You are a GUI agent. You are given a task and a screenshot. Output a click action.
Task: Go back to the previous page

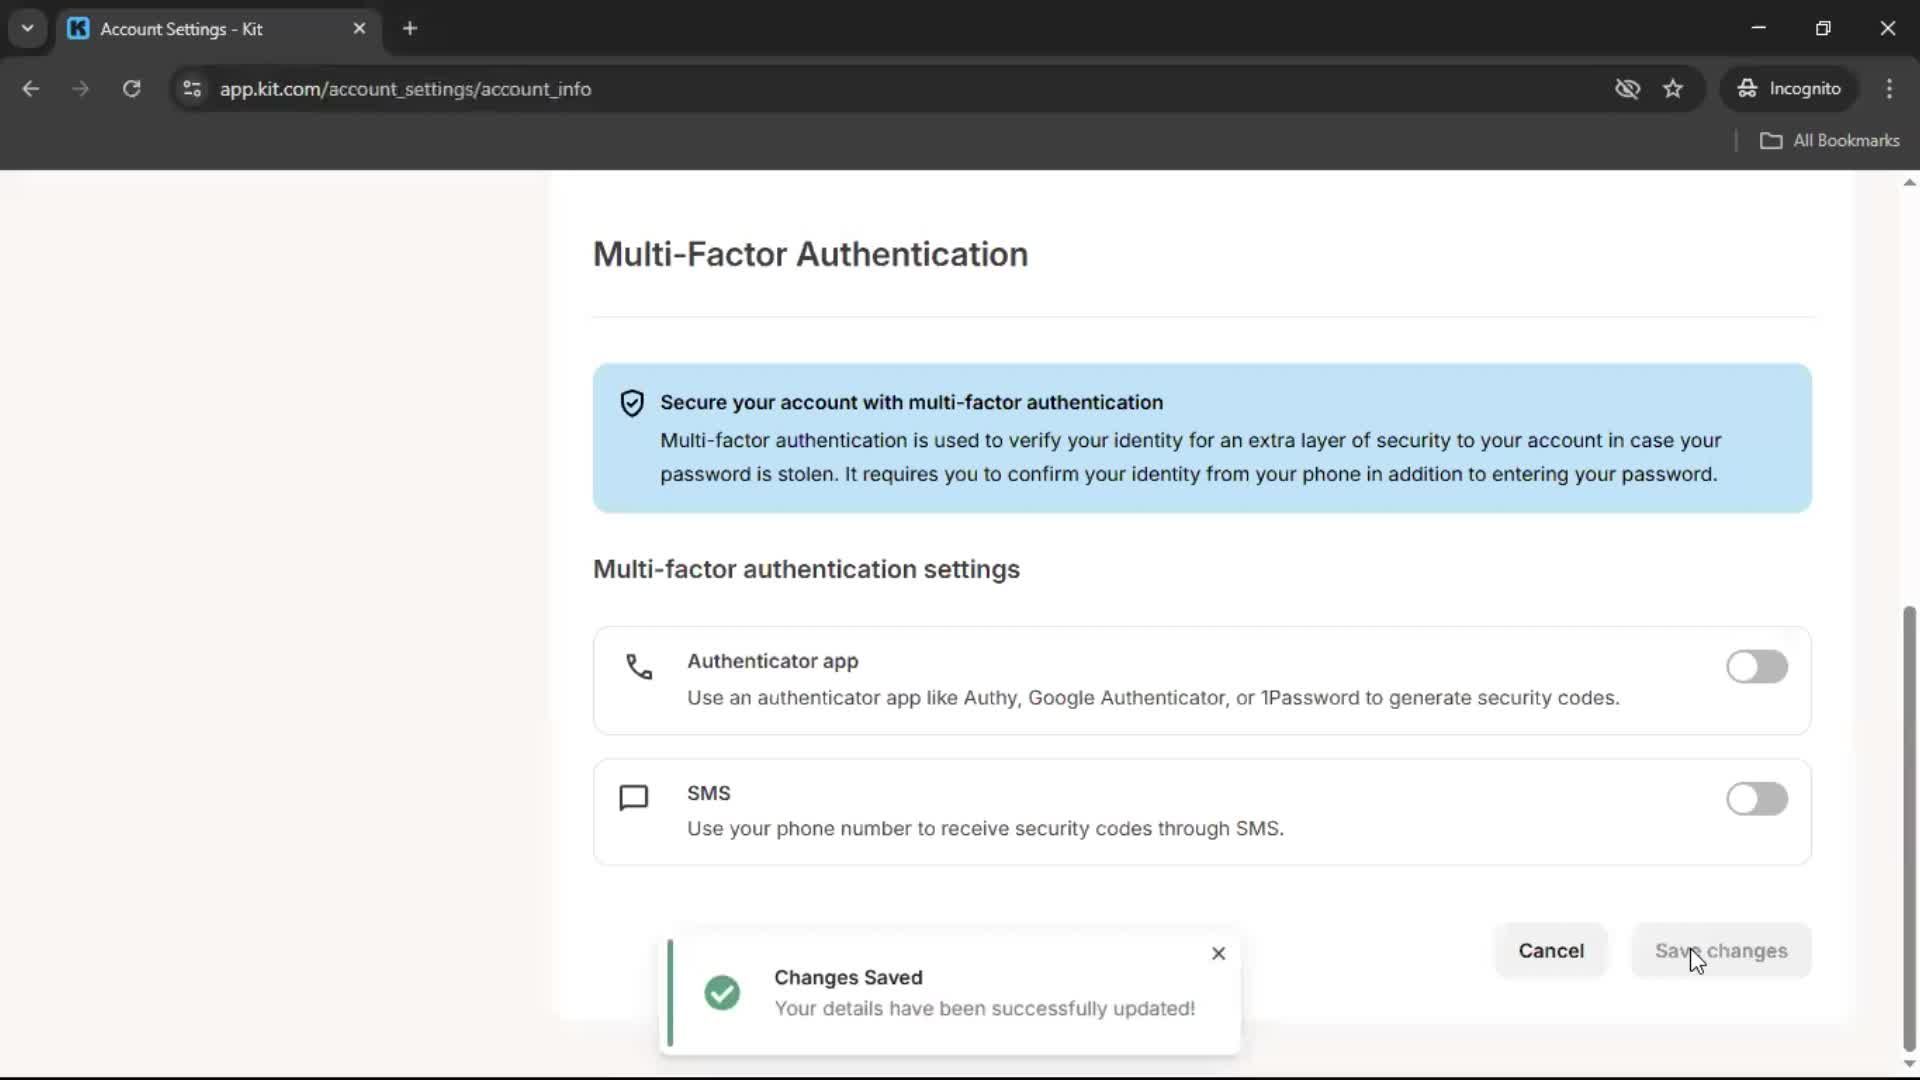click(31, 89)
